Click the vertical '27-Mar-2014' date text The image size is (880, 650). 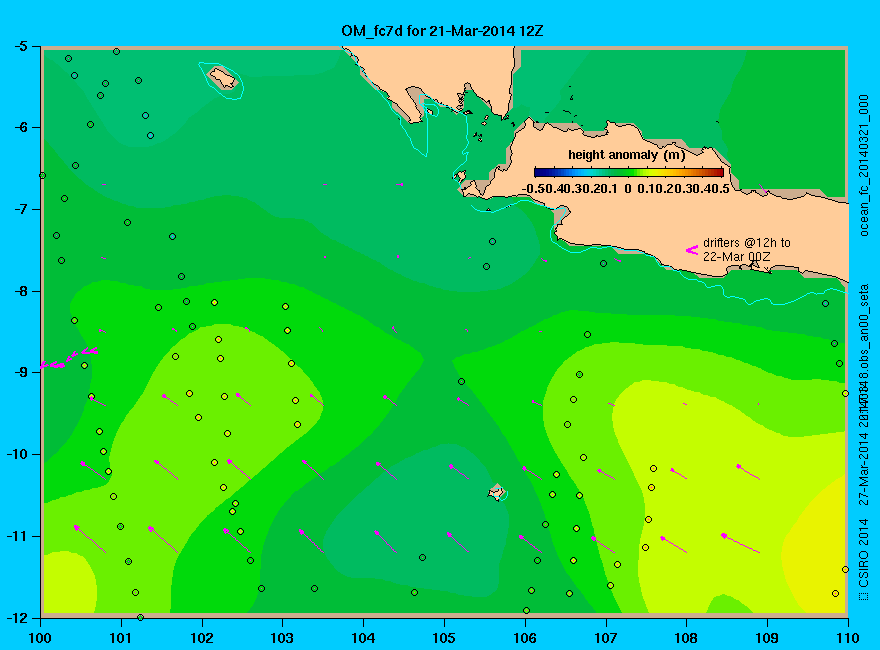864,470
